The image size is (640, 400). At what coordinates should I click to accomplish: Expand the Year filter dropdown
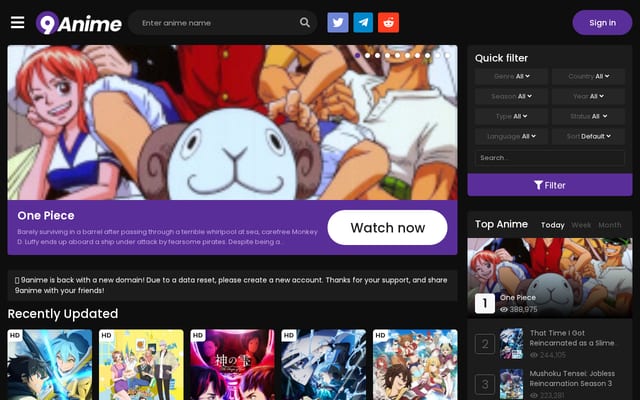pyautogui.click(x=588, y=96)
